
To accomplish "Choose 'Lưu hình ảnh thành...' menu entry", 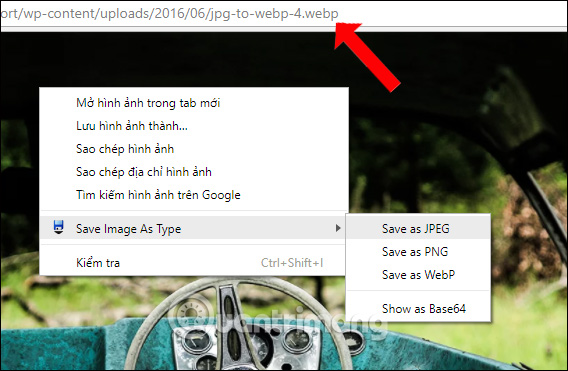I will (194, 126).
